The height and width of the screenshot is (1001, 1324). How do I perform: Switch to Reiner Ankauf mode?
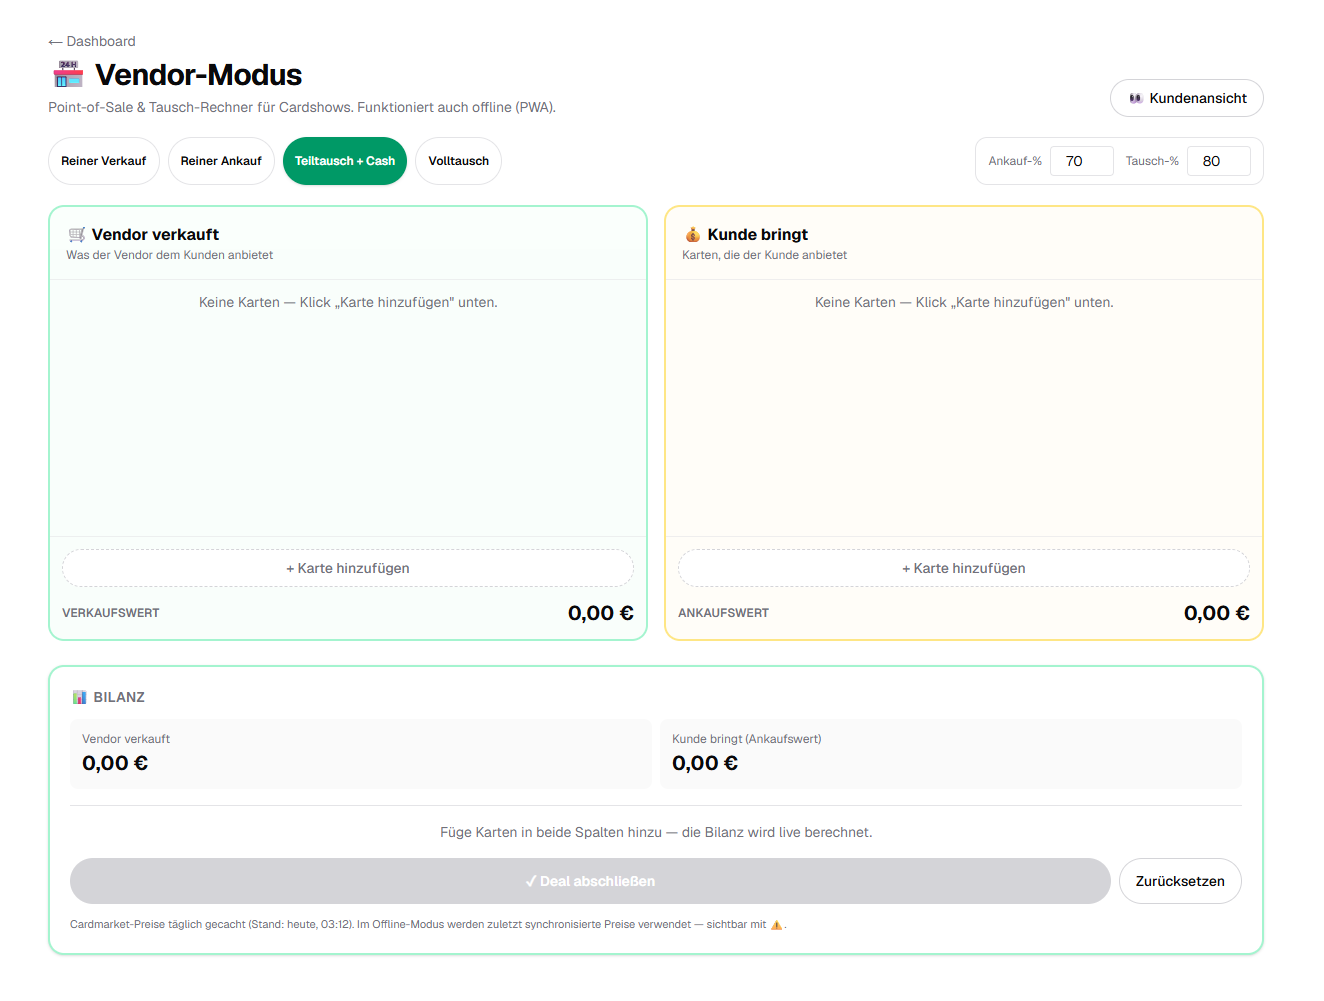pyautogui.click(x=221, y=161)
